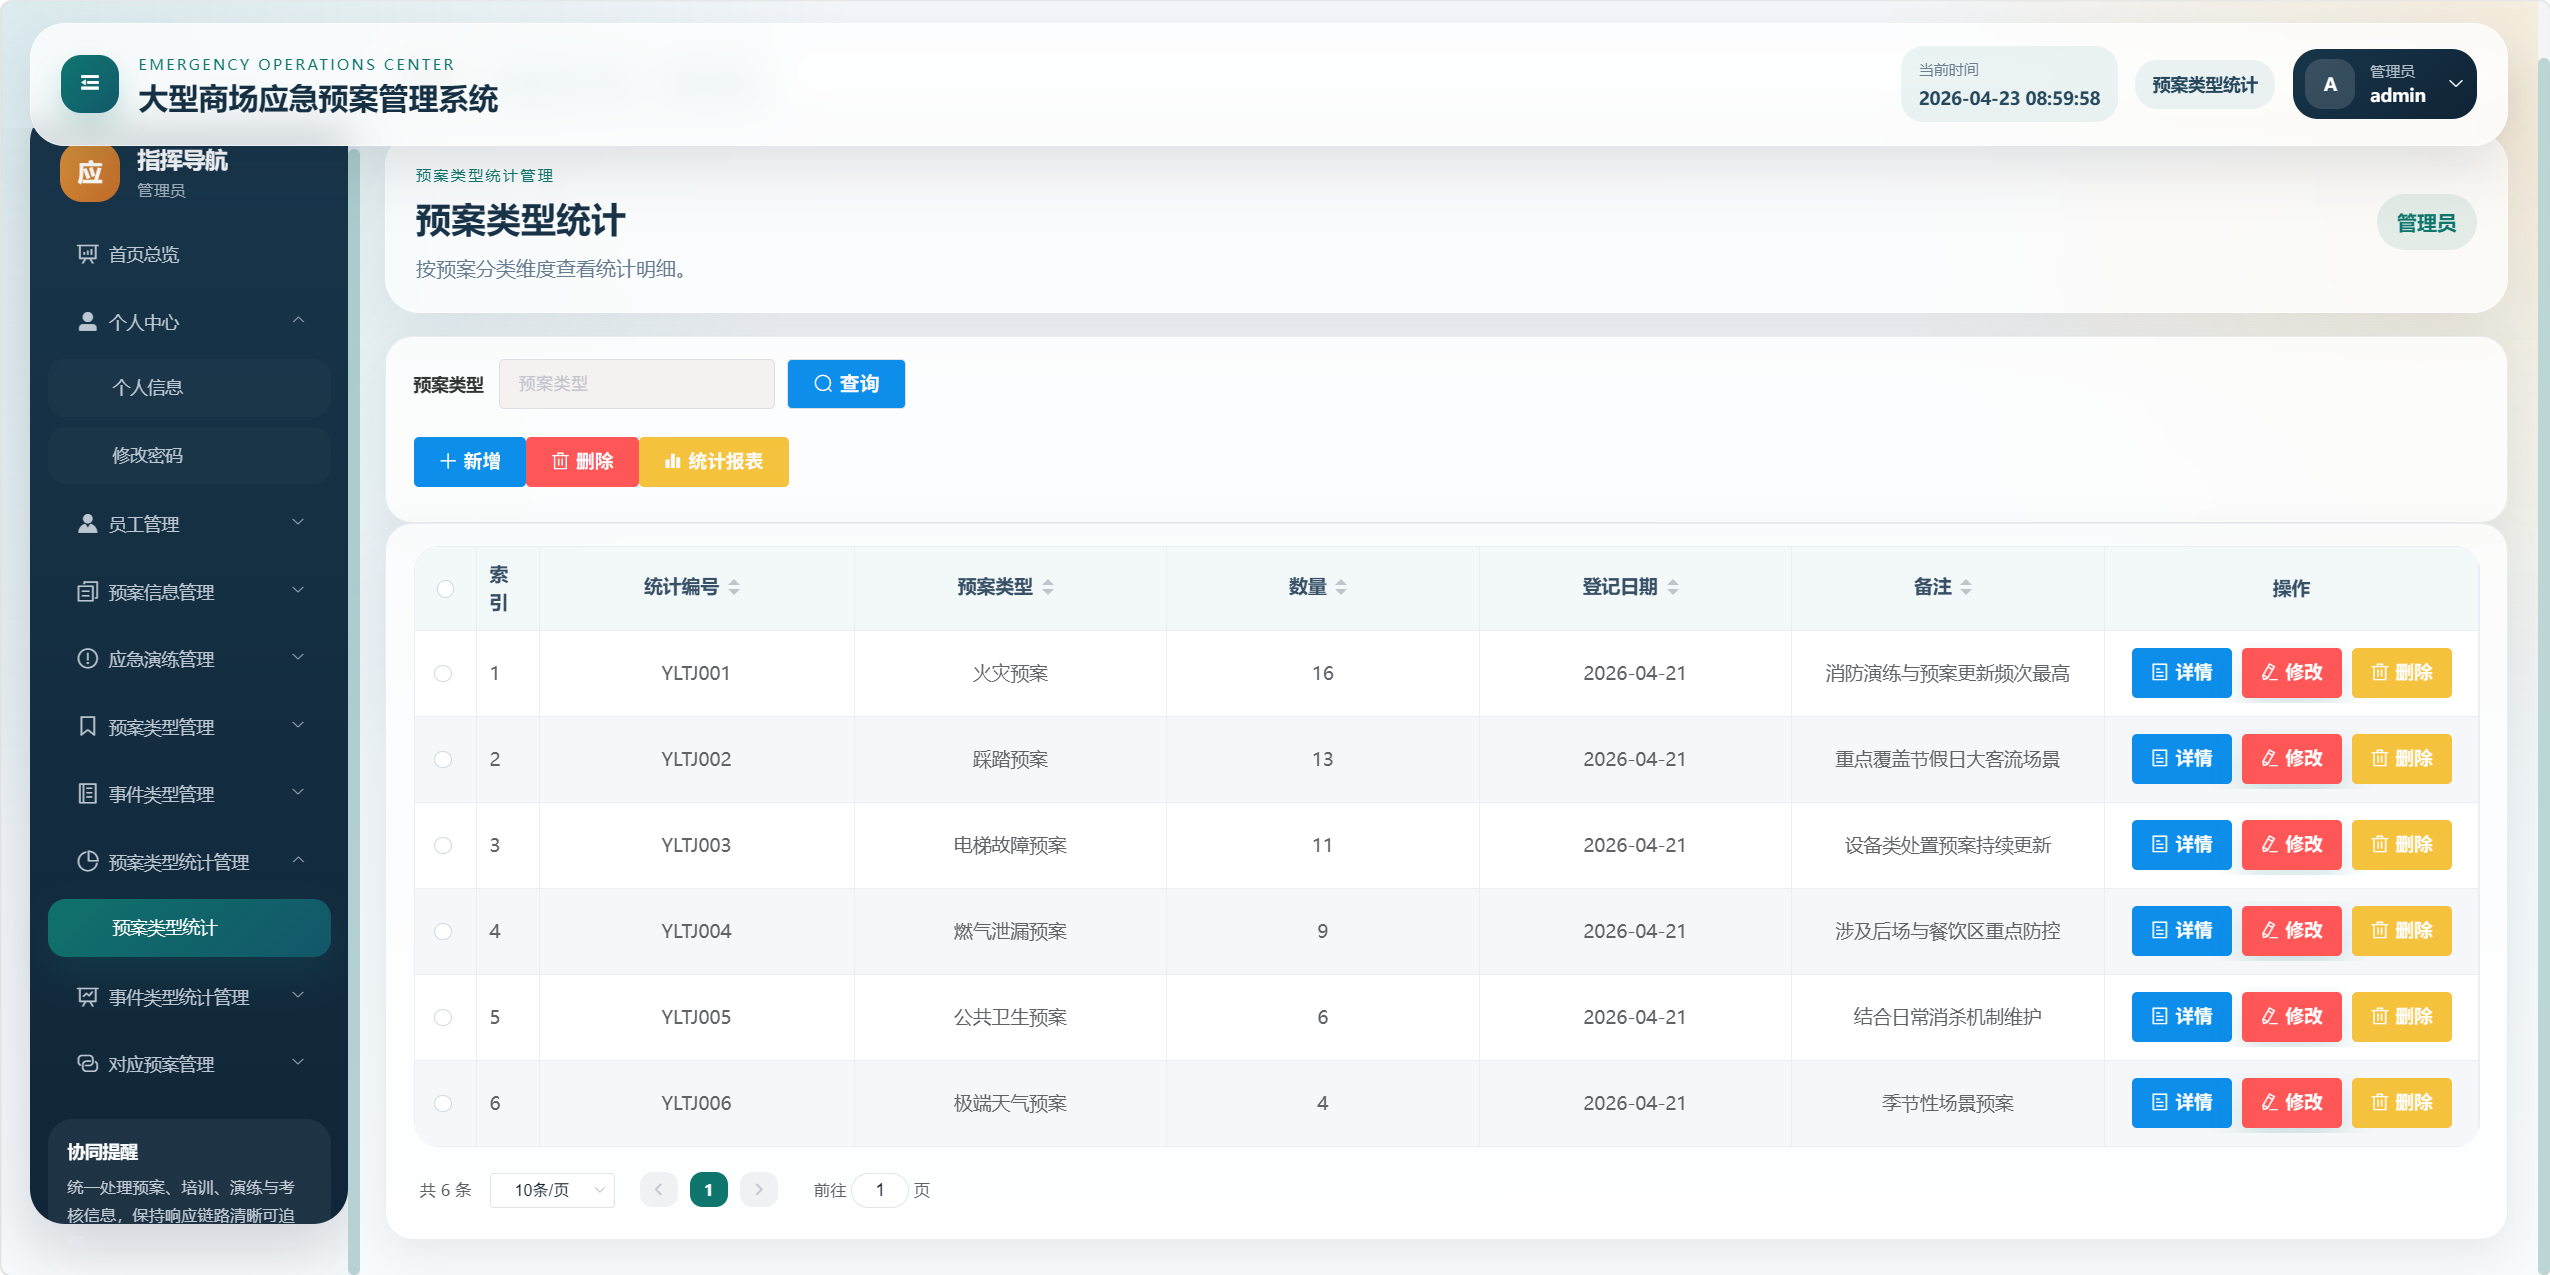Click the admin avatar letter A

(x=2330, y=85)
